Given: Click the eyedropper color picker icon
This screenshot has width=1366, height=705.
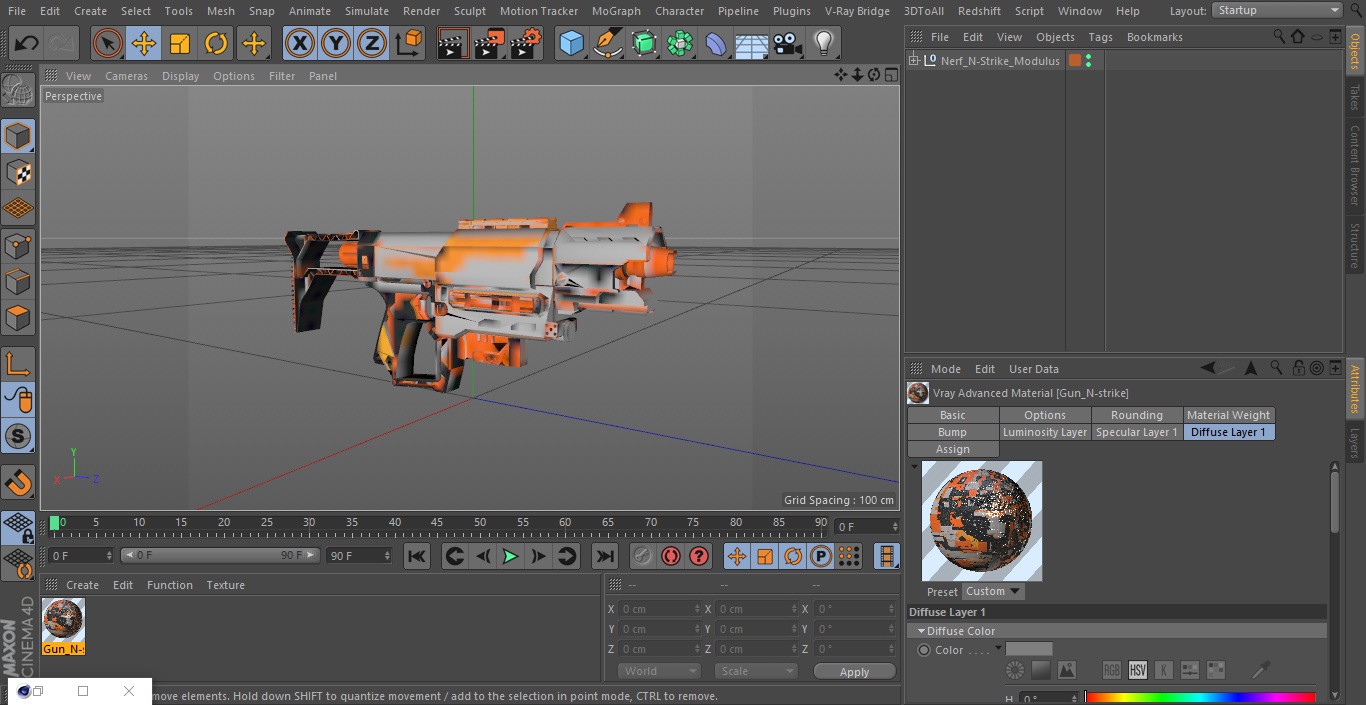Looking at the screenshot, I should 1261,669.
